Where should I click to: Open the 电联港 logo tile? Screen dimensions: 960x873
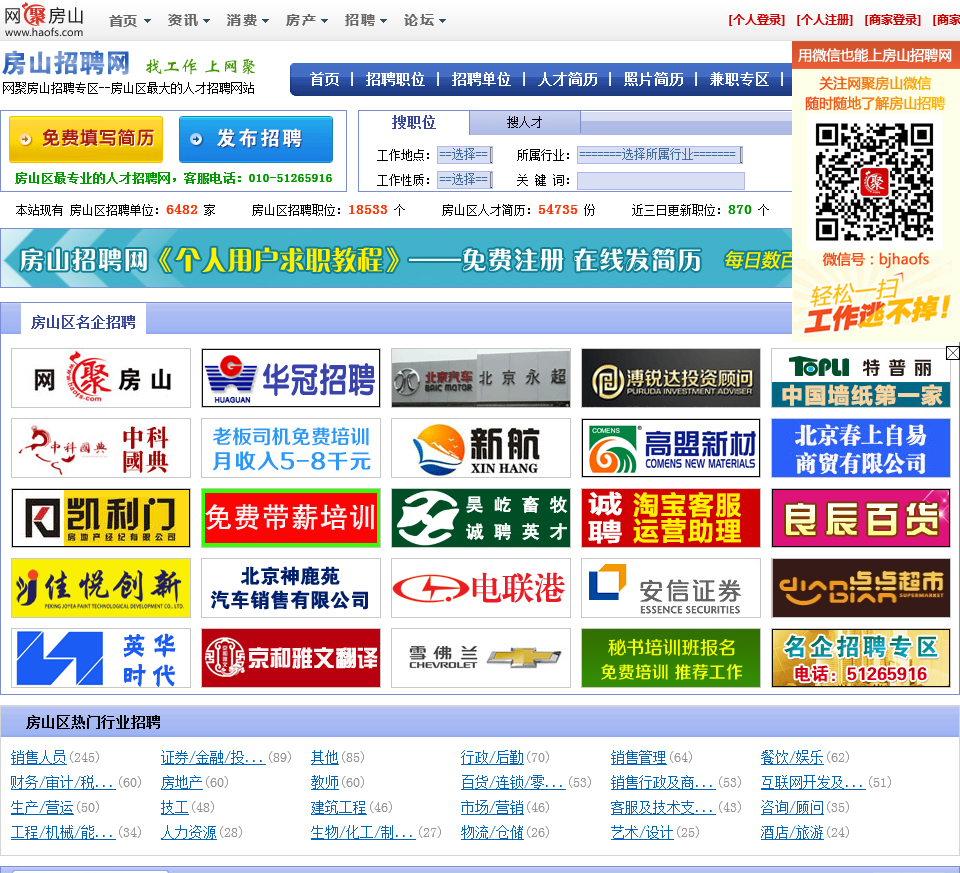[481, 588]
